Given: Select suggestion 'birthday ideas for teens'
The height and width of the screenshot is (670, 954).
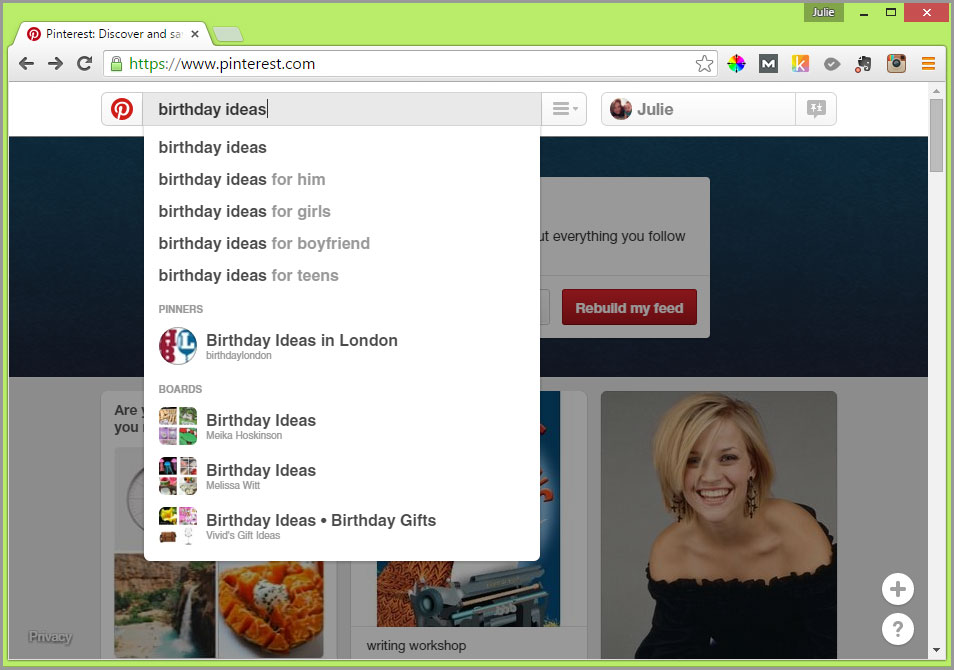Looking at the screenshot, I should (x=342, y=275).
